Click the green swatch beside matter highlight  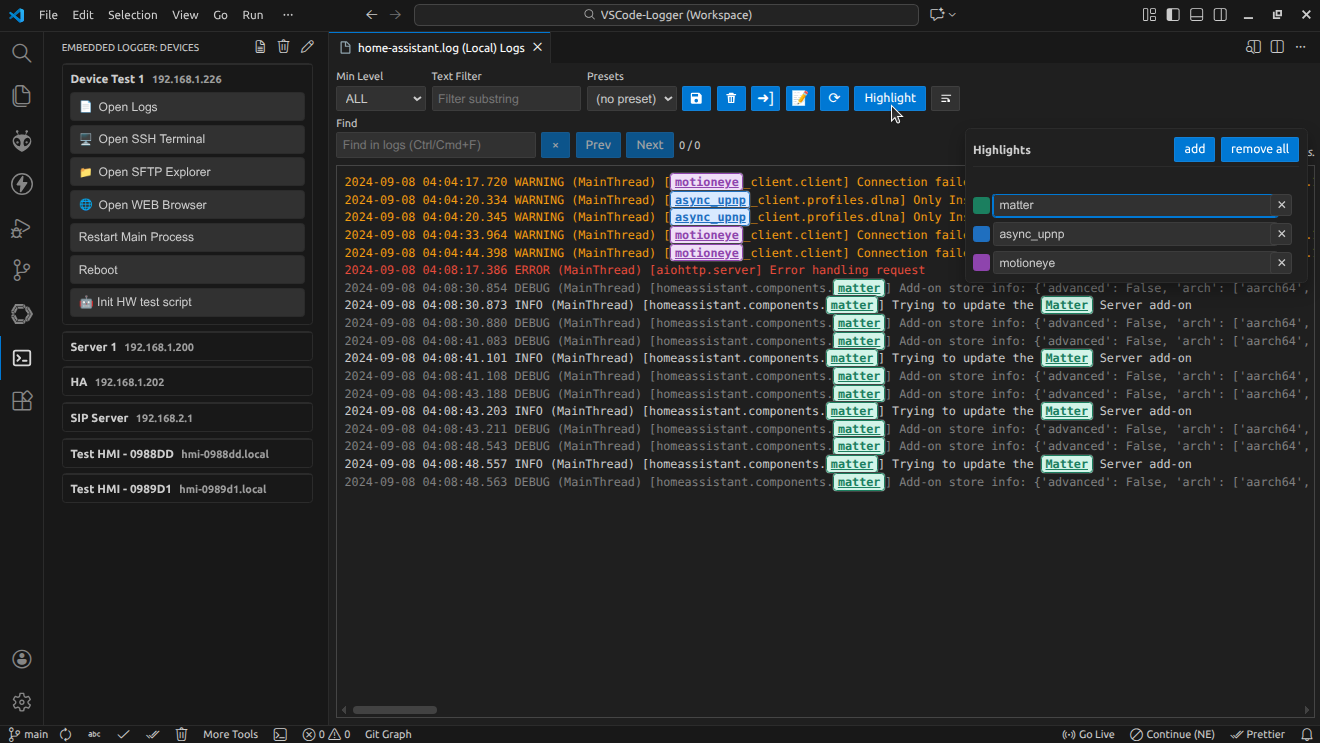(981, 204)
